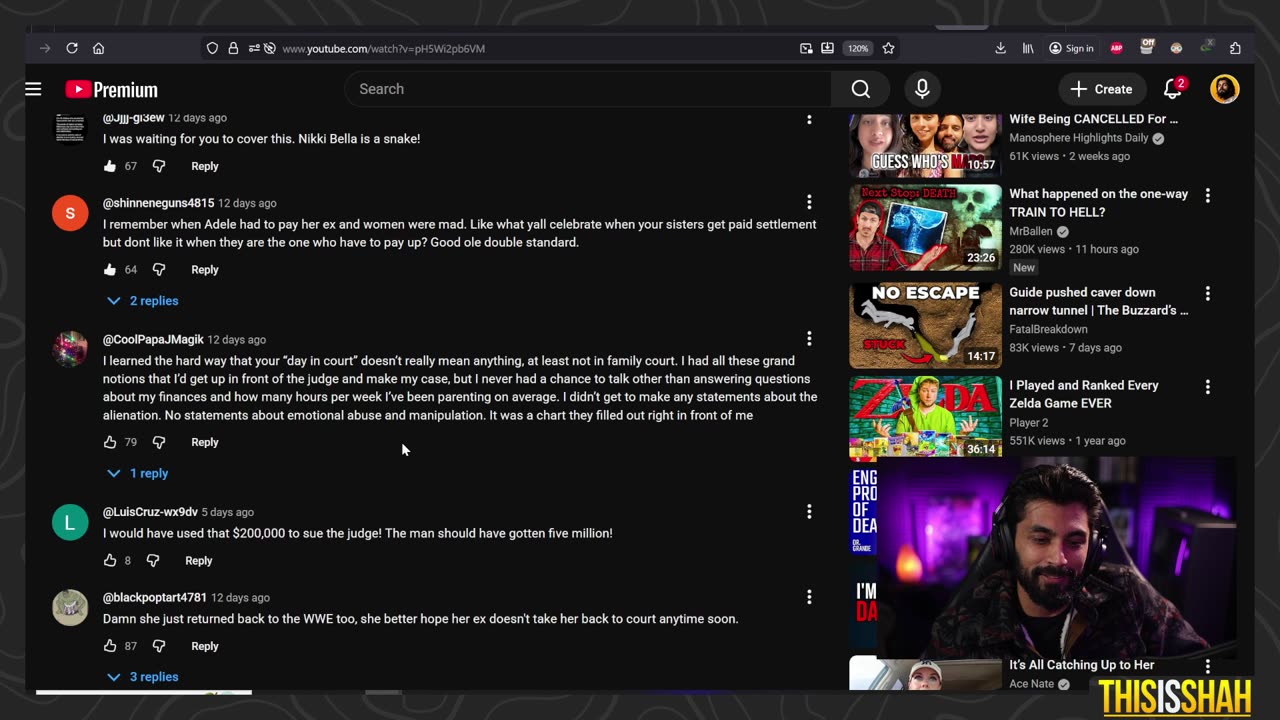1280x720 pixels.
Task: Bookmark this page with star icon
Action: [888, 48]
